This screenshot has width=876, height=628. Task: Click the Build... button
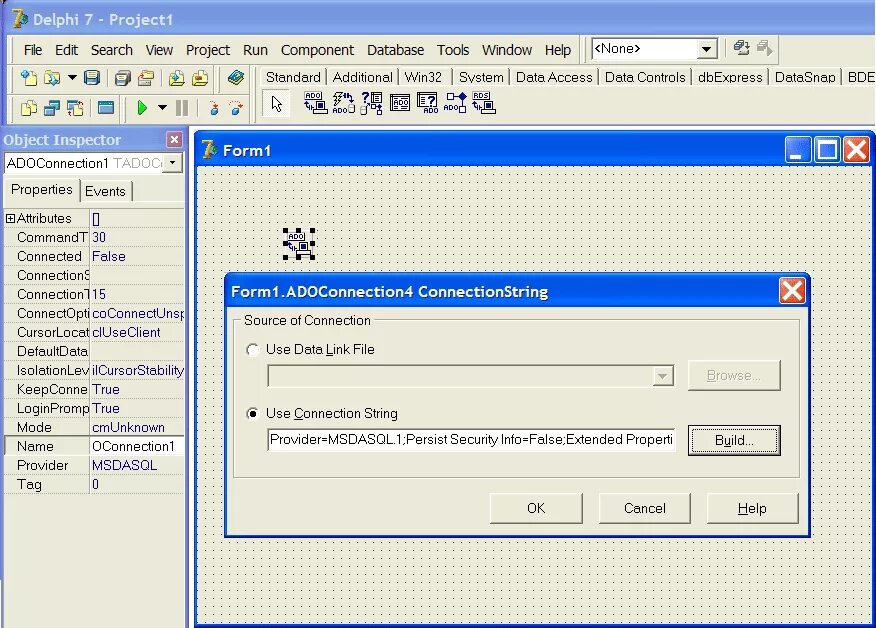734,440
